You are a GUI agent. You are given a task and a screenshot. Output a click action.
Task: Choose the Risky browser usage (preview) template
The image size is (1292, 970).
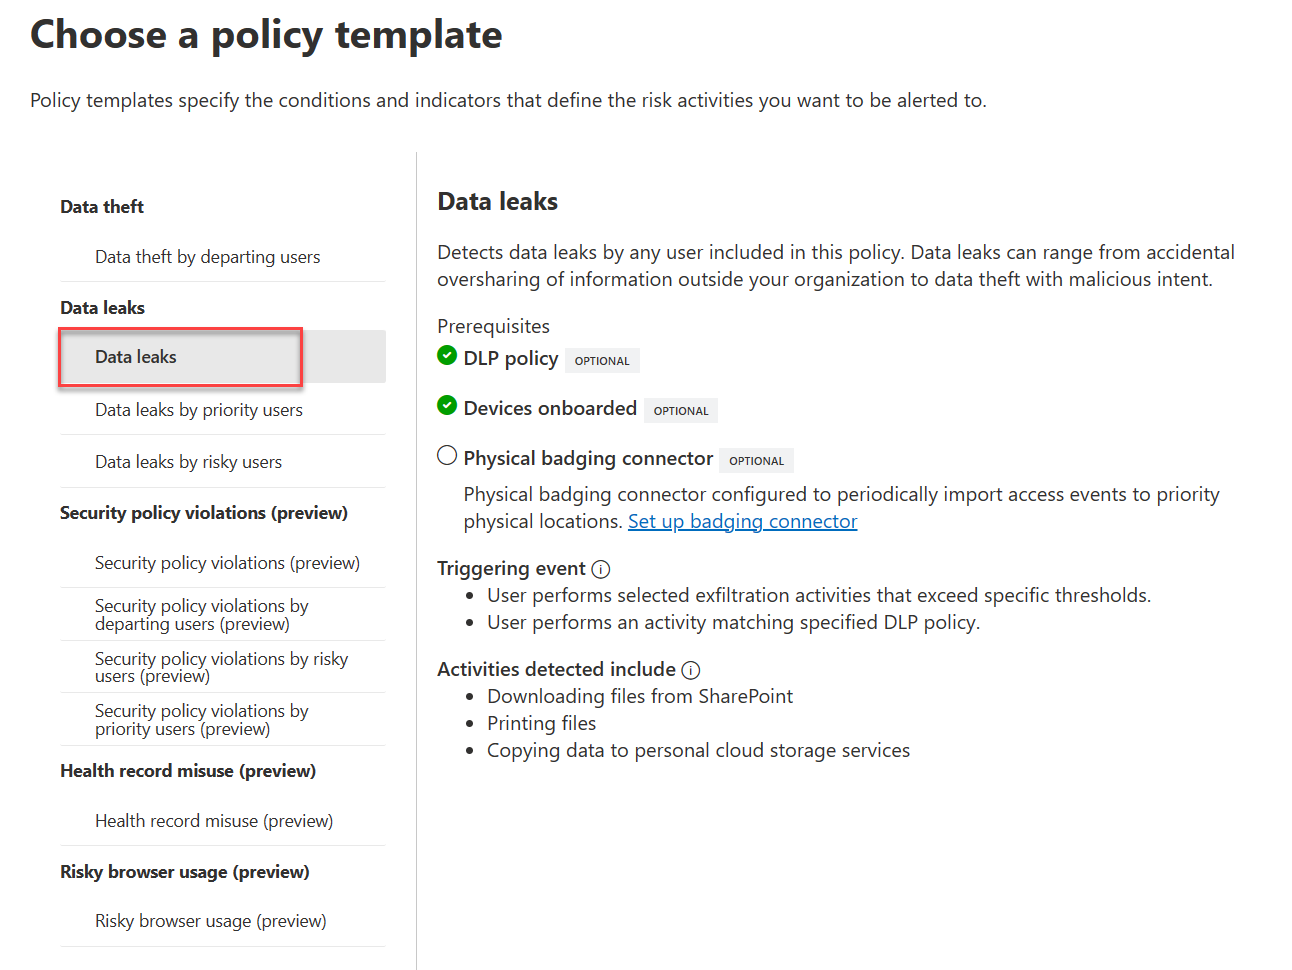click(210, 921)
